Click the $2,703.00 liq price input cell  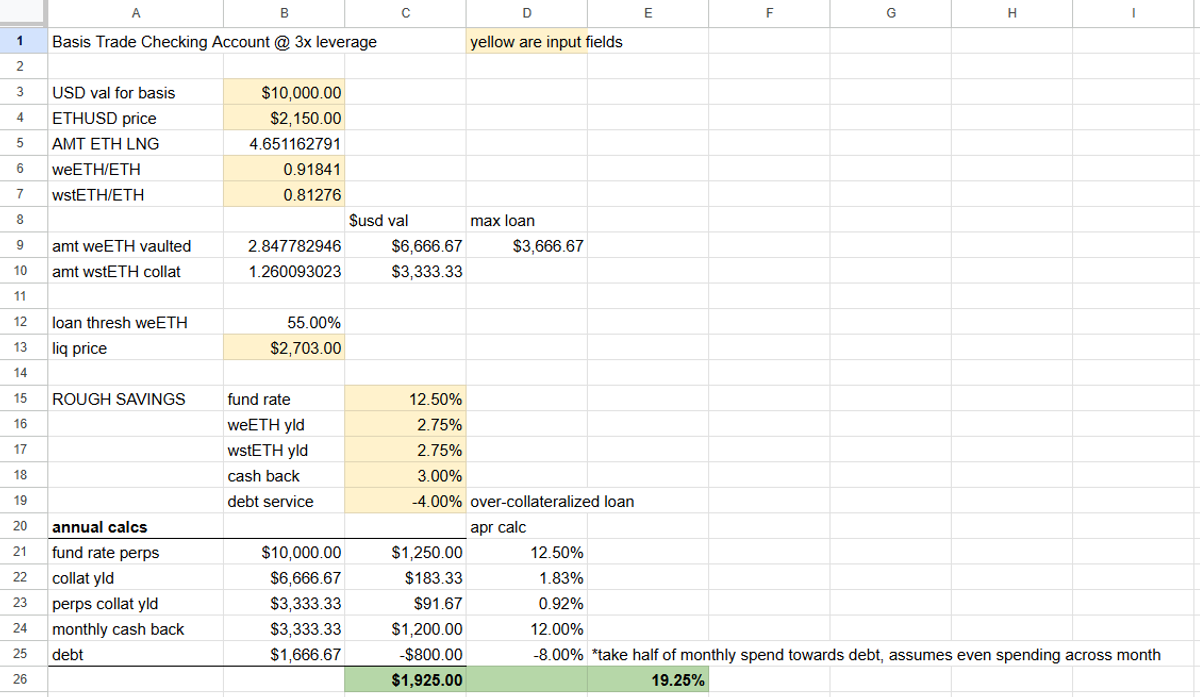[285, 348]
